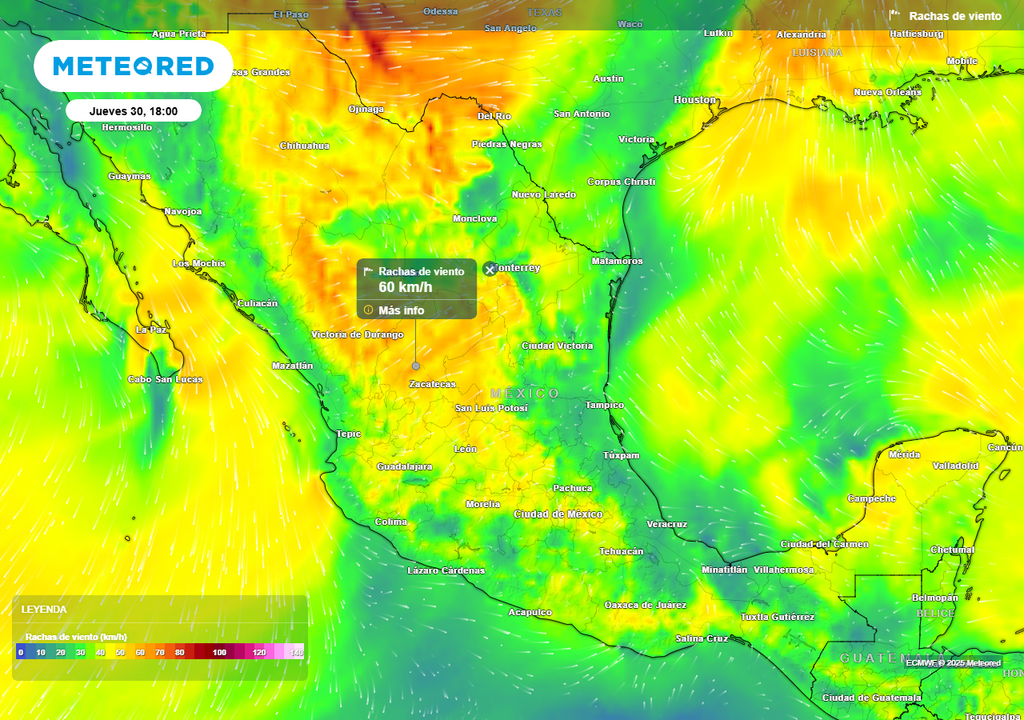The width and height of the screenshot is (1024, 720).
Task: Click the circular info icon beside Más info
Action: (368, 309)
